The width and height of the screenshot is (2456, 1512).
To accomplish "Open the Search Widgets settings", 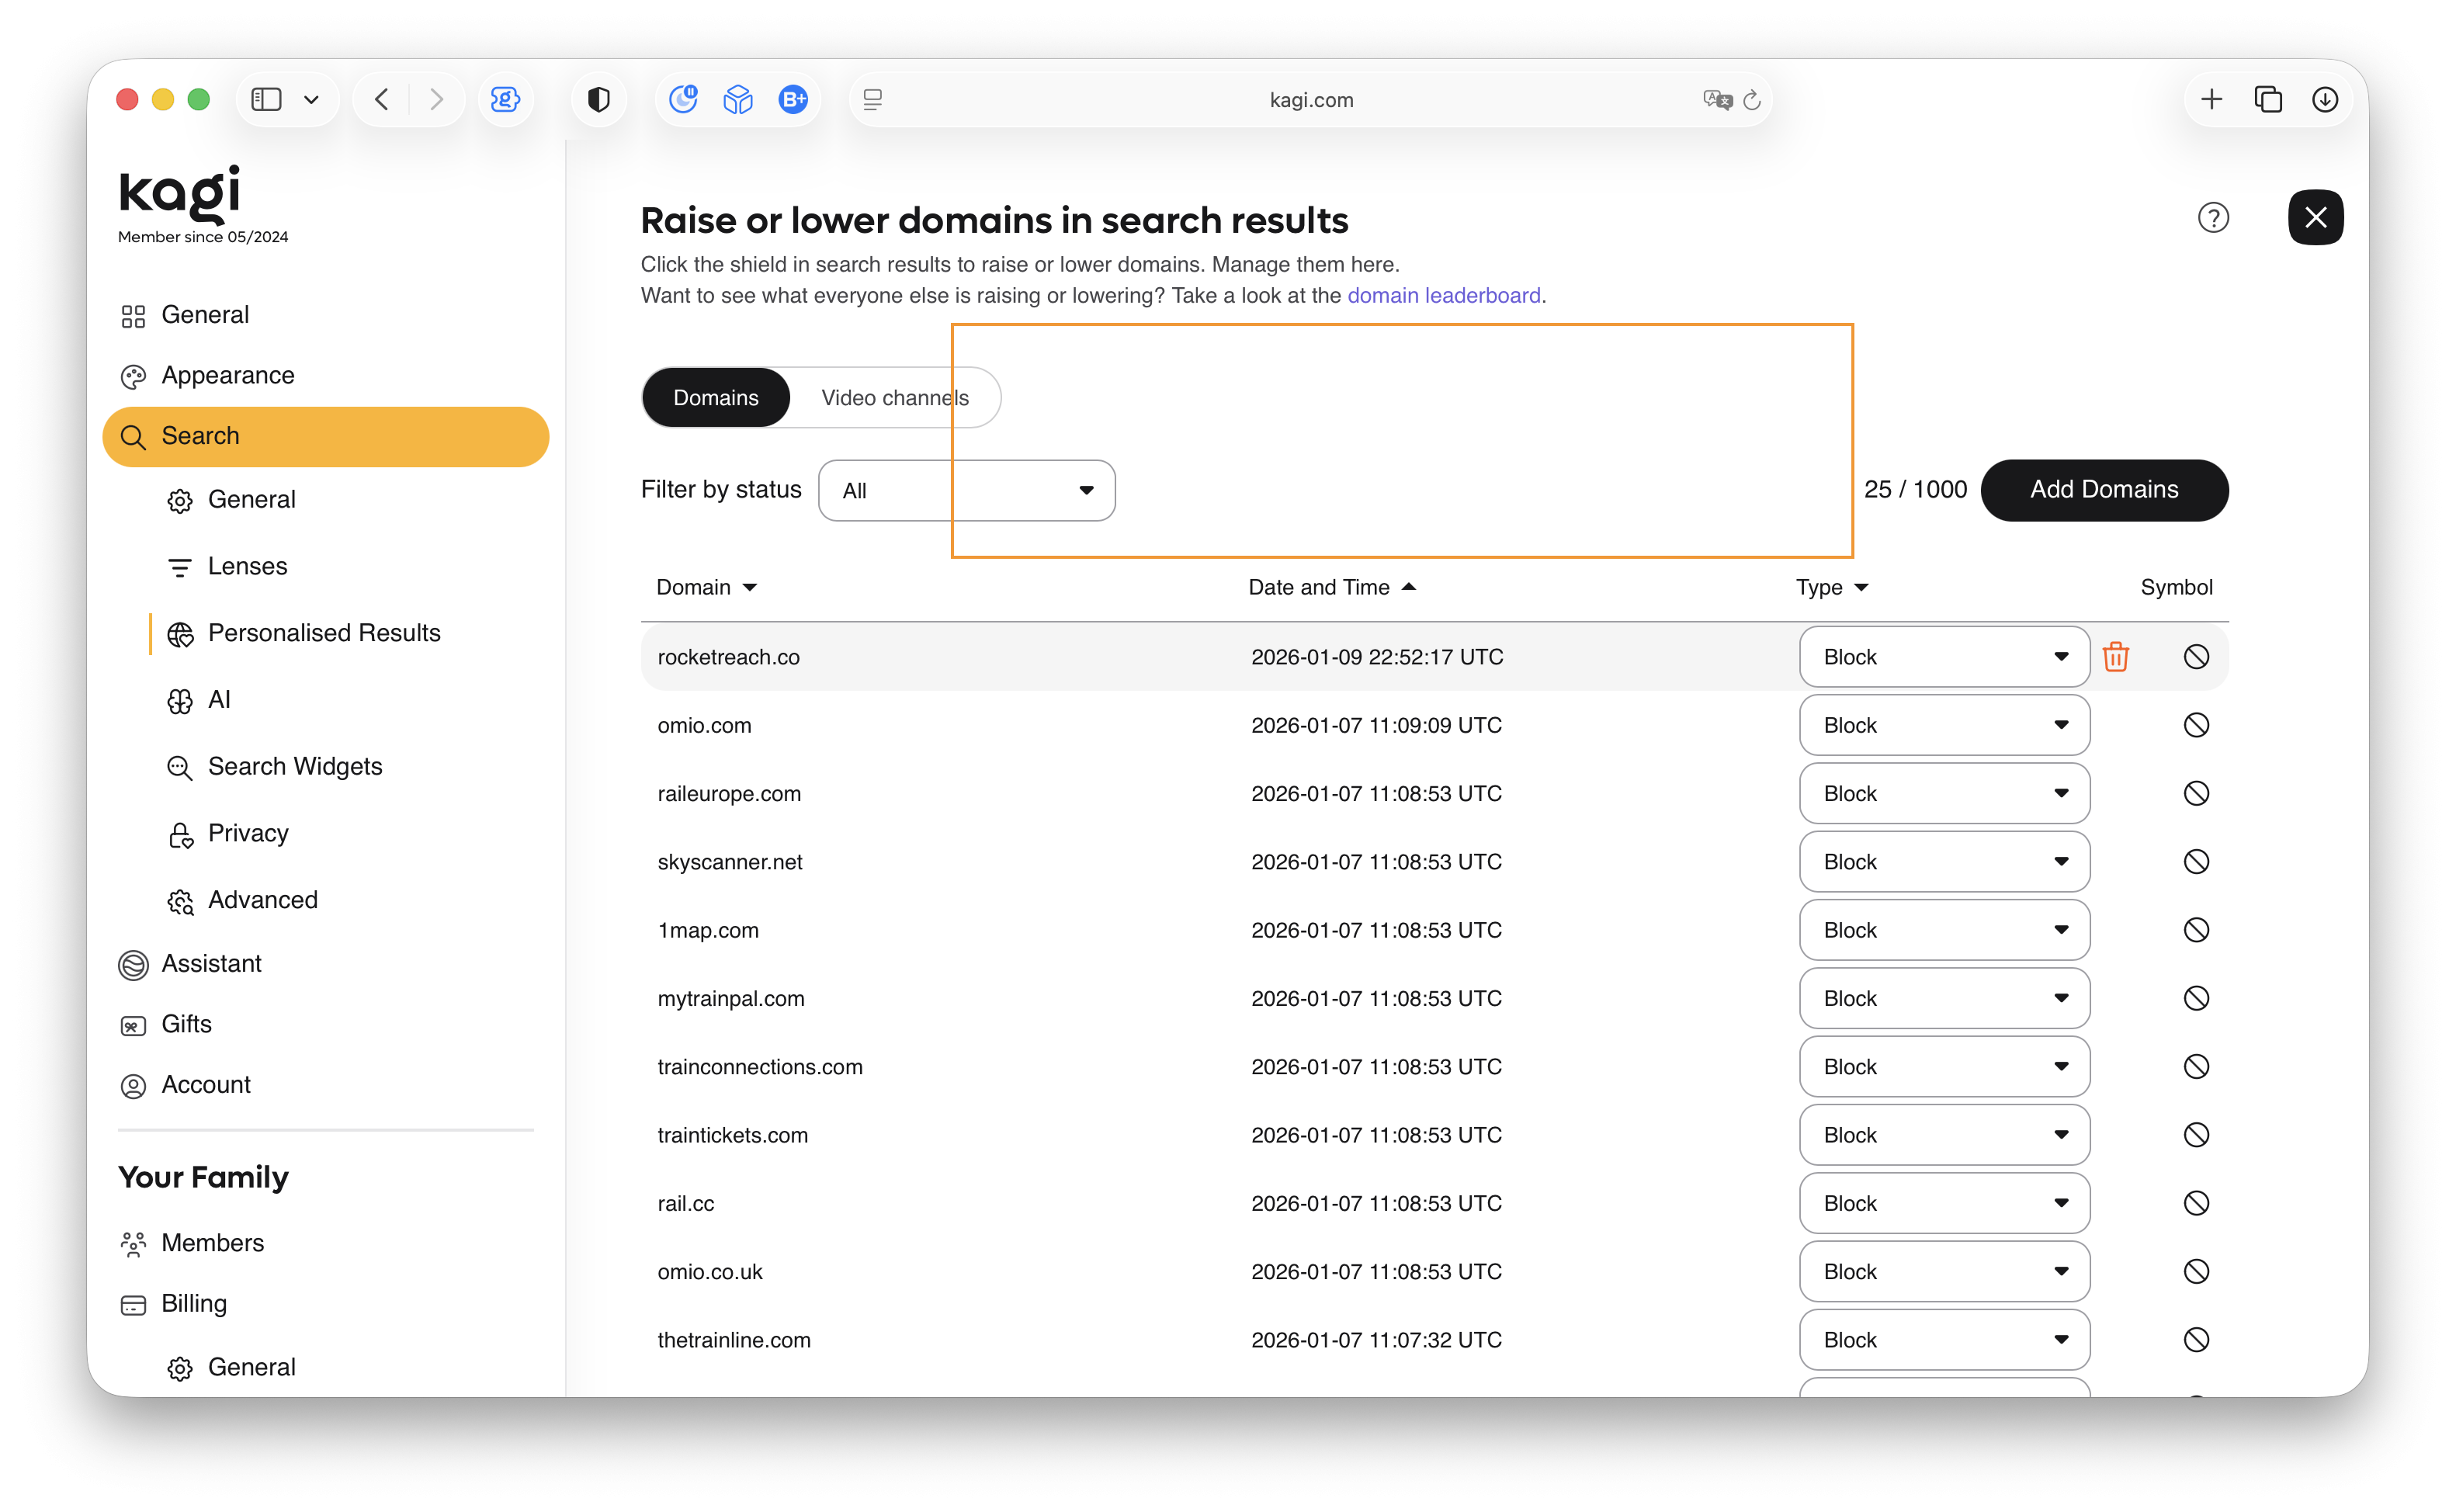I will 294,766.
